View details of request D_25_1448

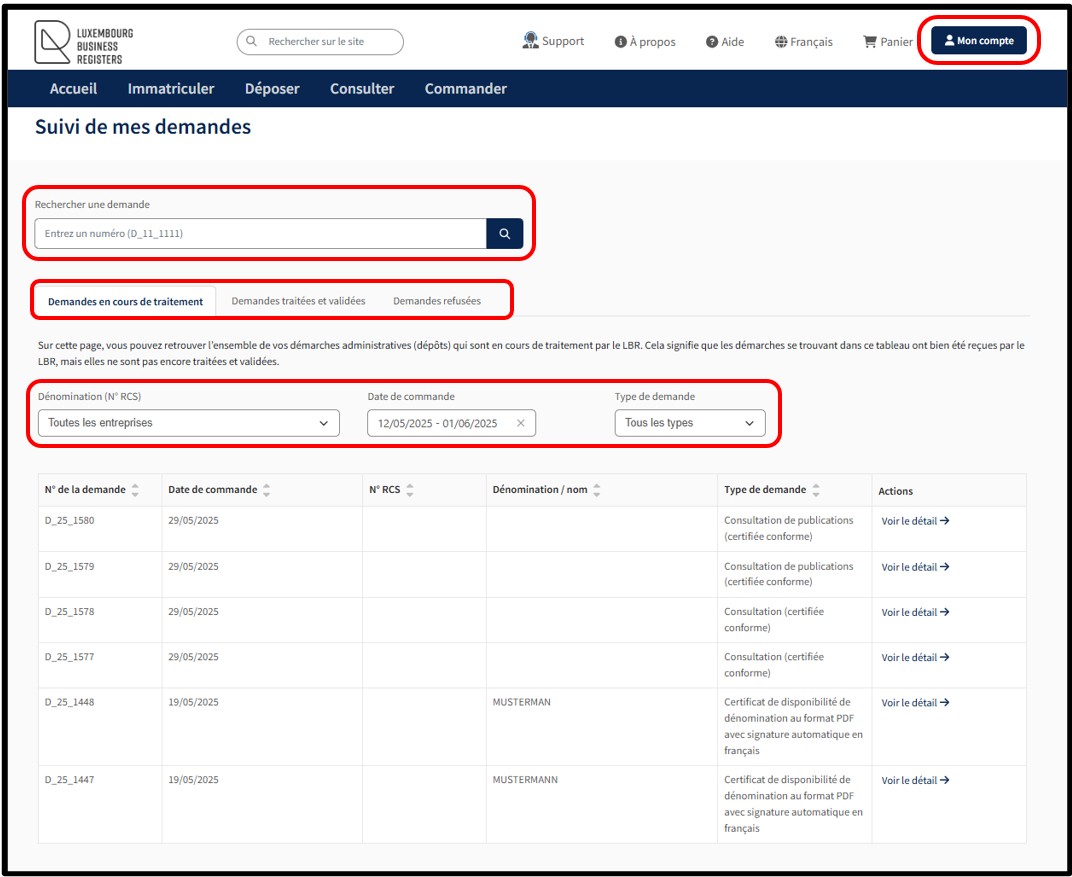pos(914,703)
